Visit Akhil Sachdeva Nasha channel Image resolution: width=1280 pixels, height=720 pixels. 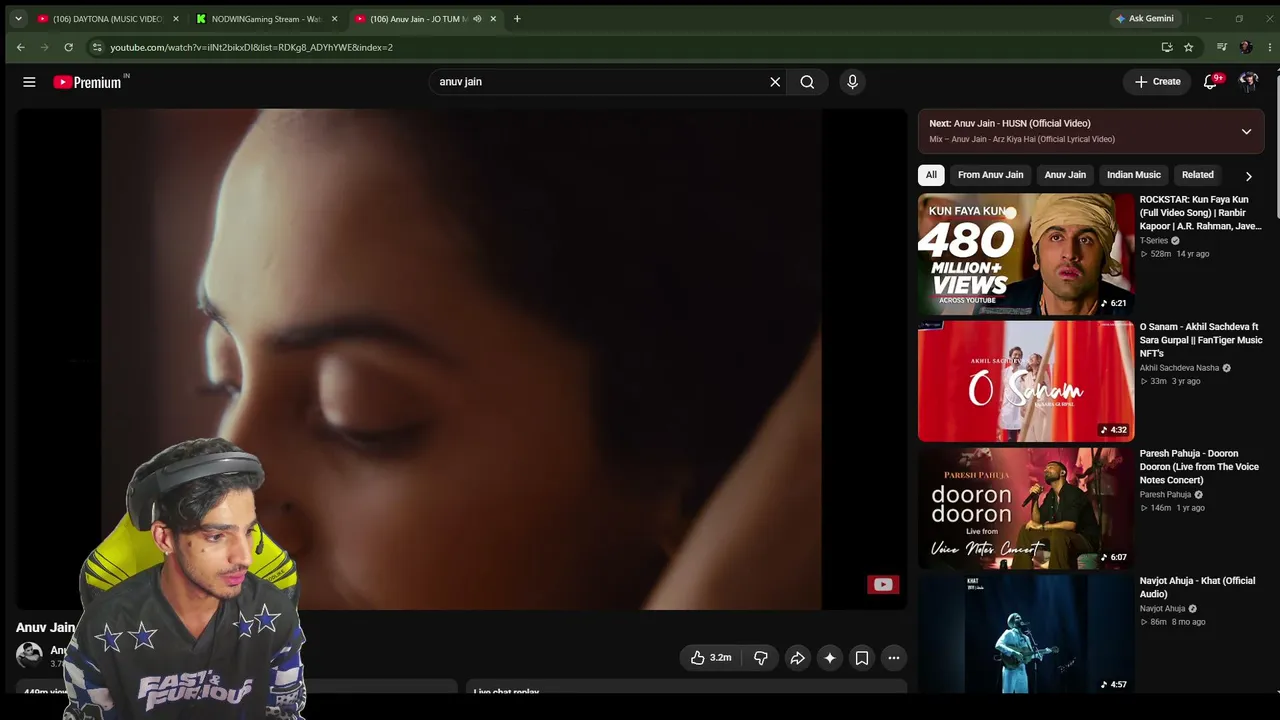tap(1179, 368)
